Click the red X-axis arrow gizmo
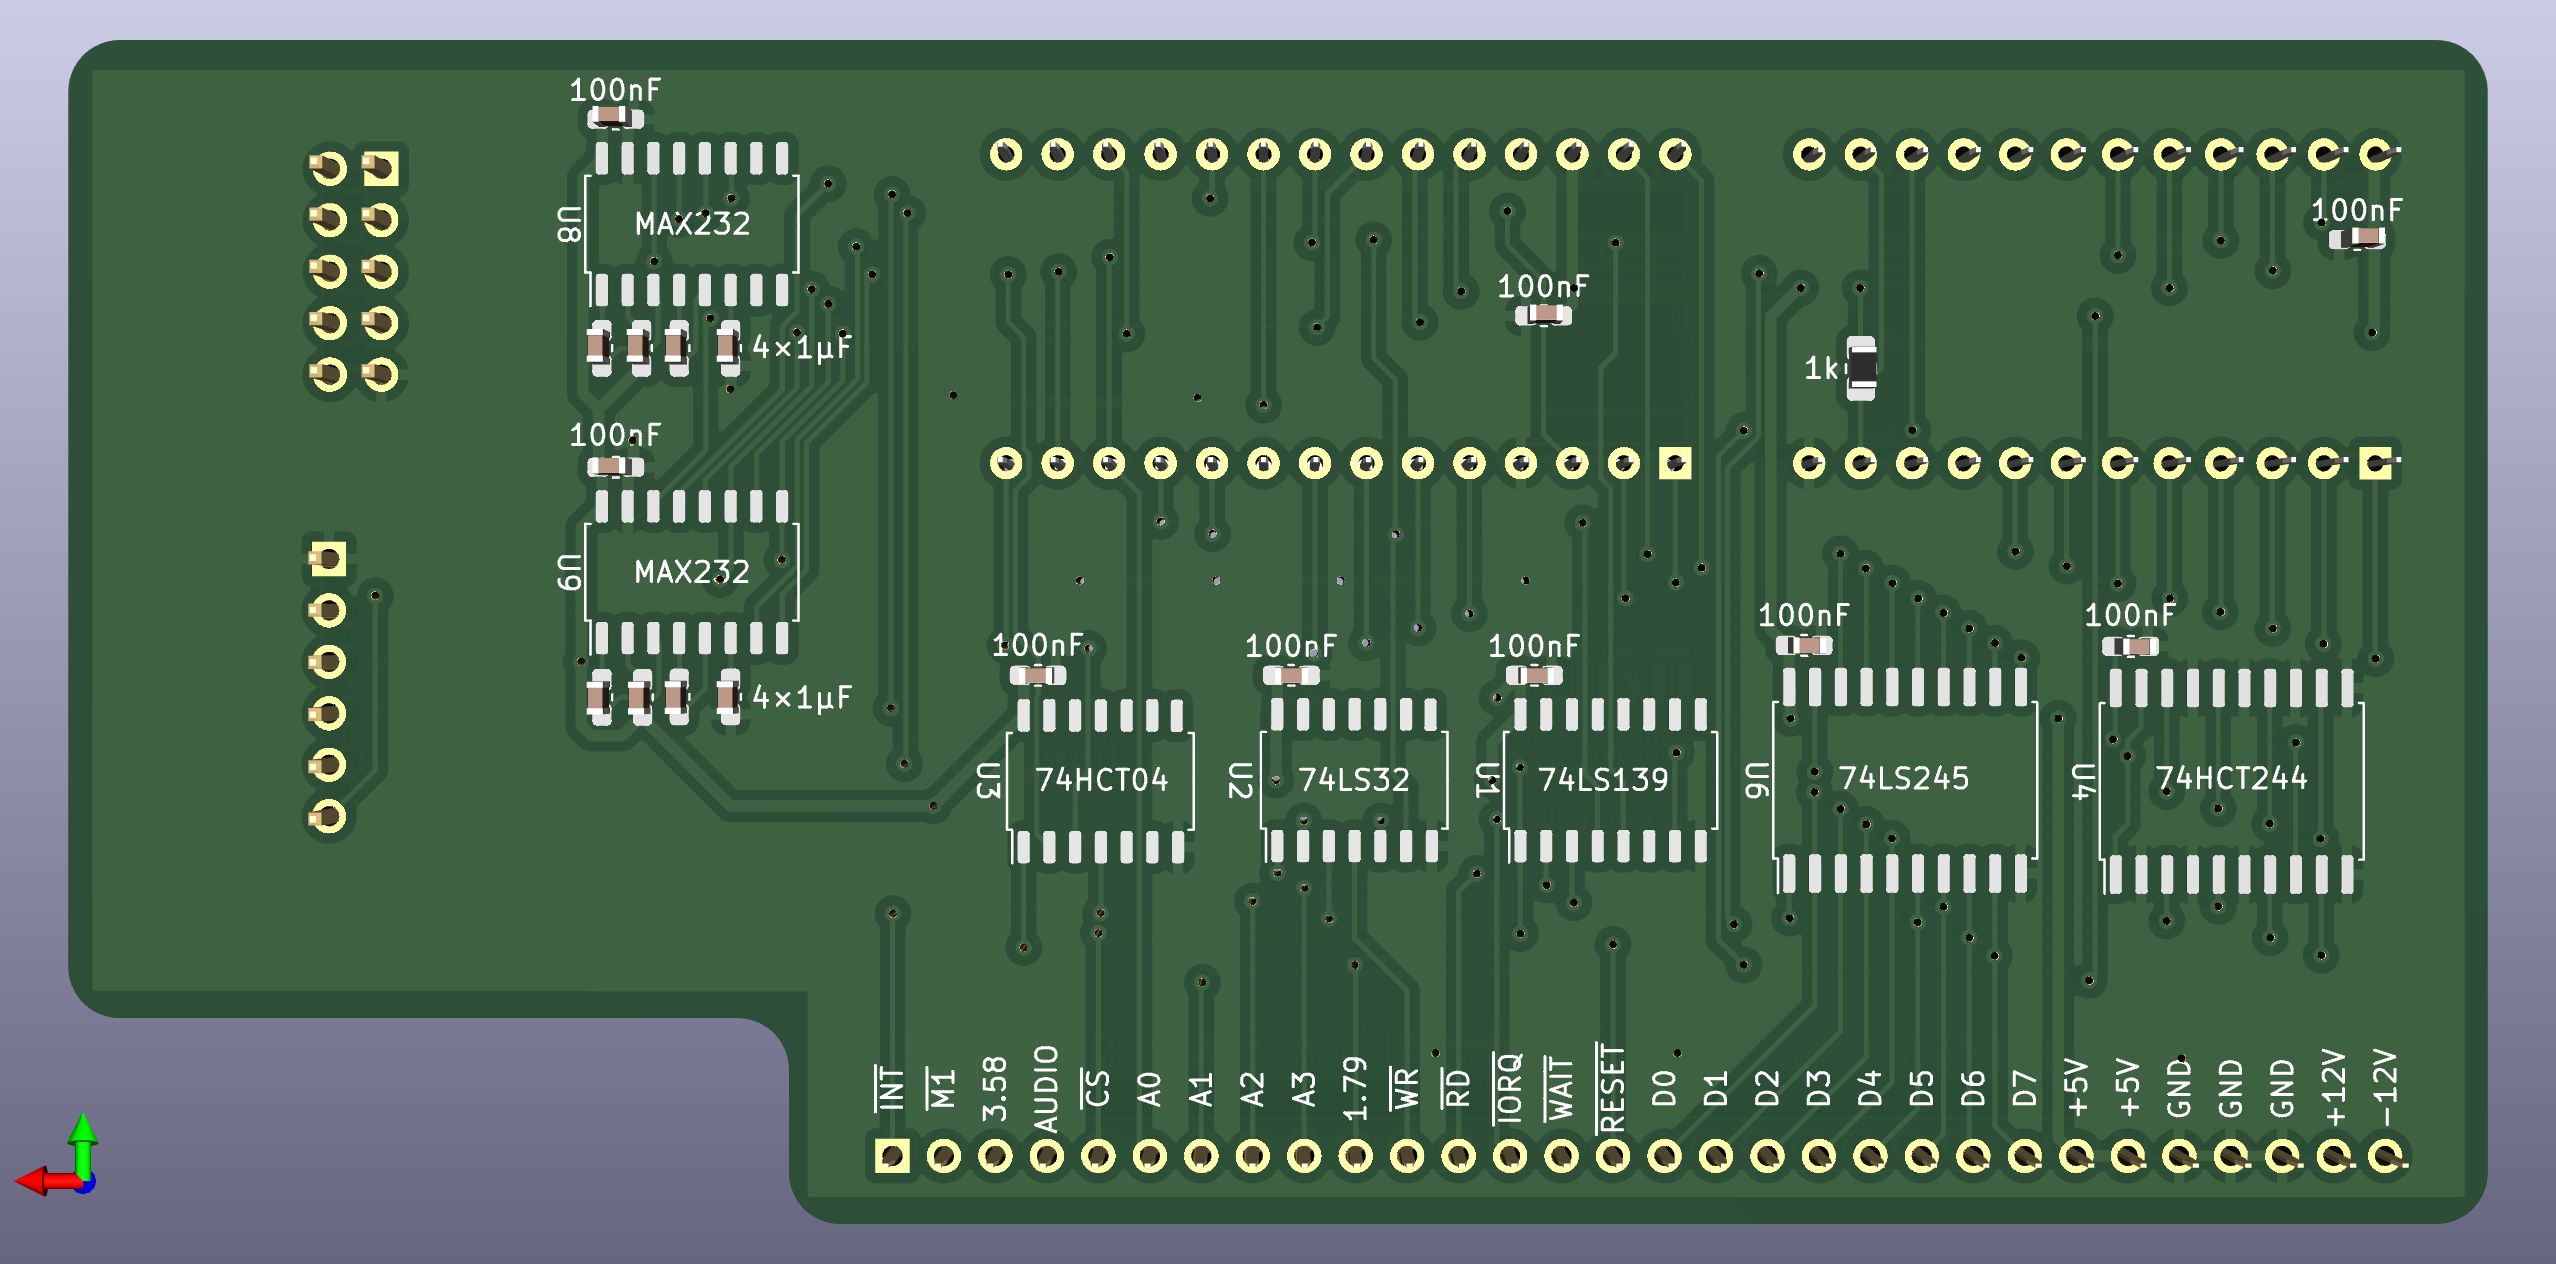The width and height of the screenshot is (2556, 1264). click(40, 1181)
